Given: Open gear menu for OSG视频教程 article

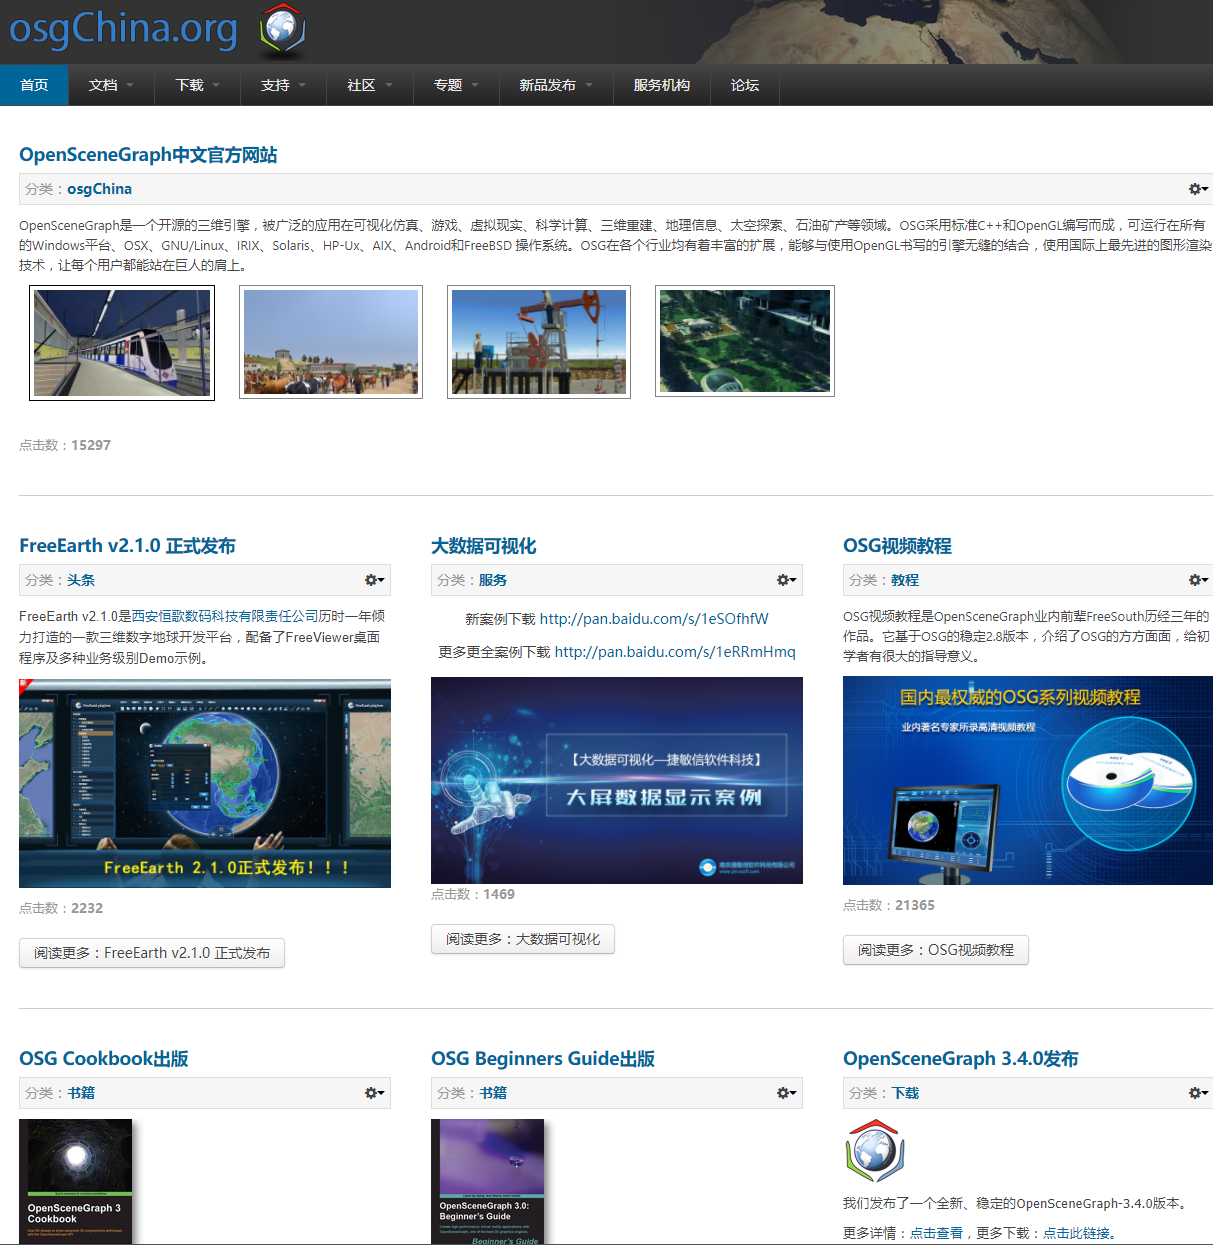Looking at the screenshot, I should tap(1198, 580).
